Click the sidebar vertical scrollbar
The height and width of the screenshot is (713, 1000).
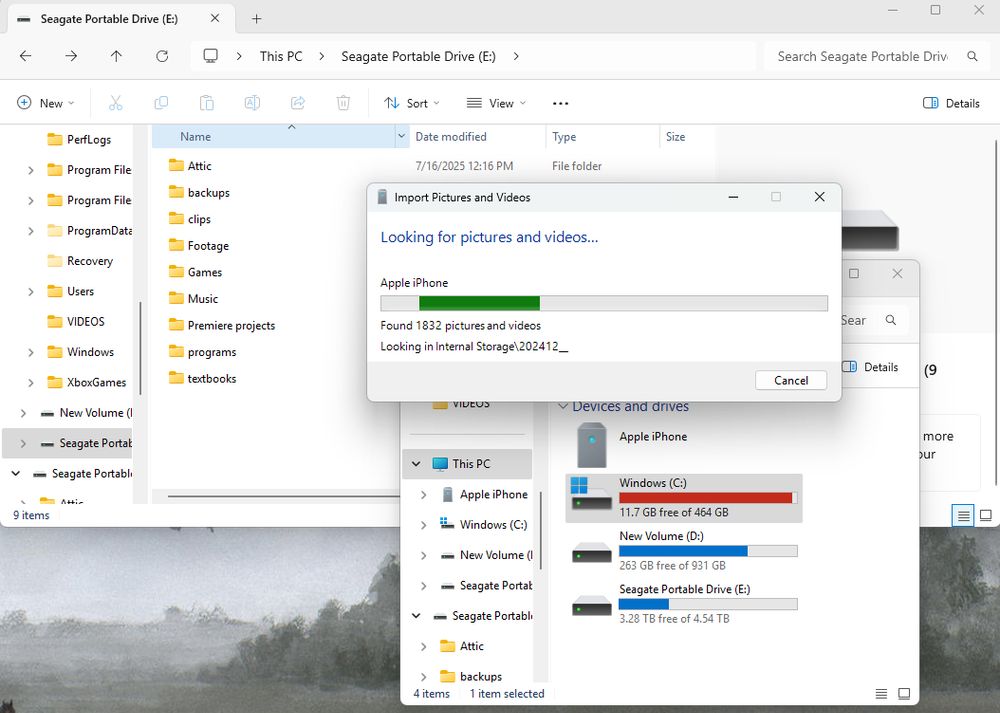pos(140,348)
